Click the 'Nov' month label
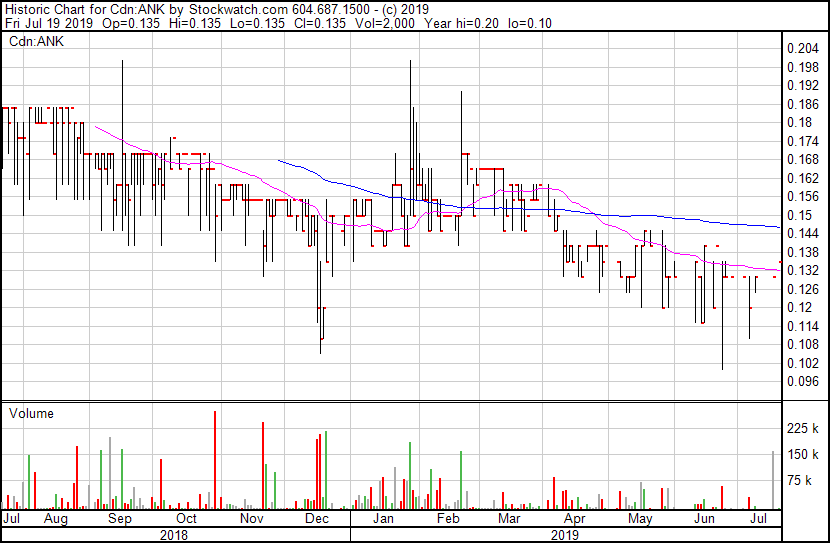This screenshot has width=830, height=543. pos(251,519)
